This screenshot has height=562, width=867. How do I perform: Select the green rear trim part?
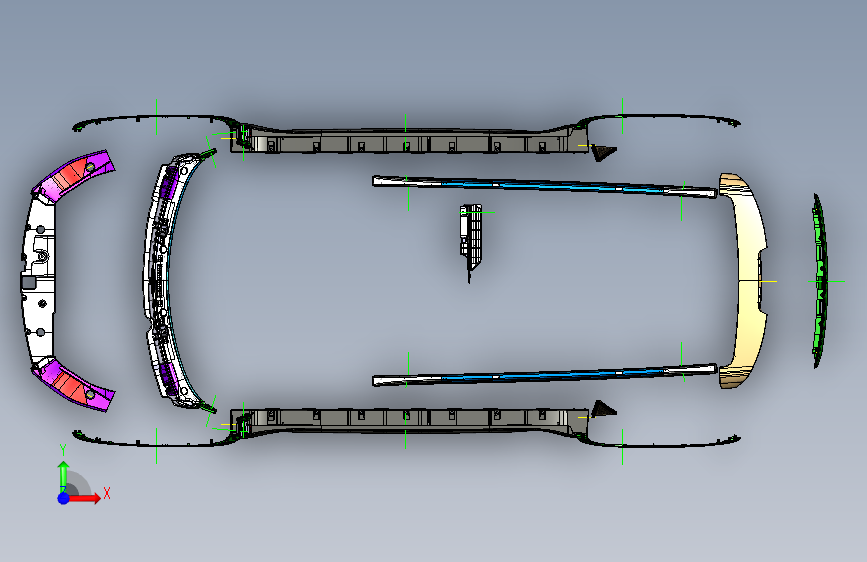coord(819,281)
